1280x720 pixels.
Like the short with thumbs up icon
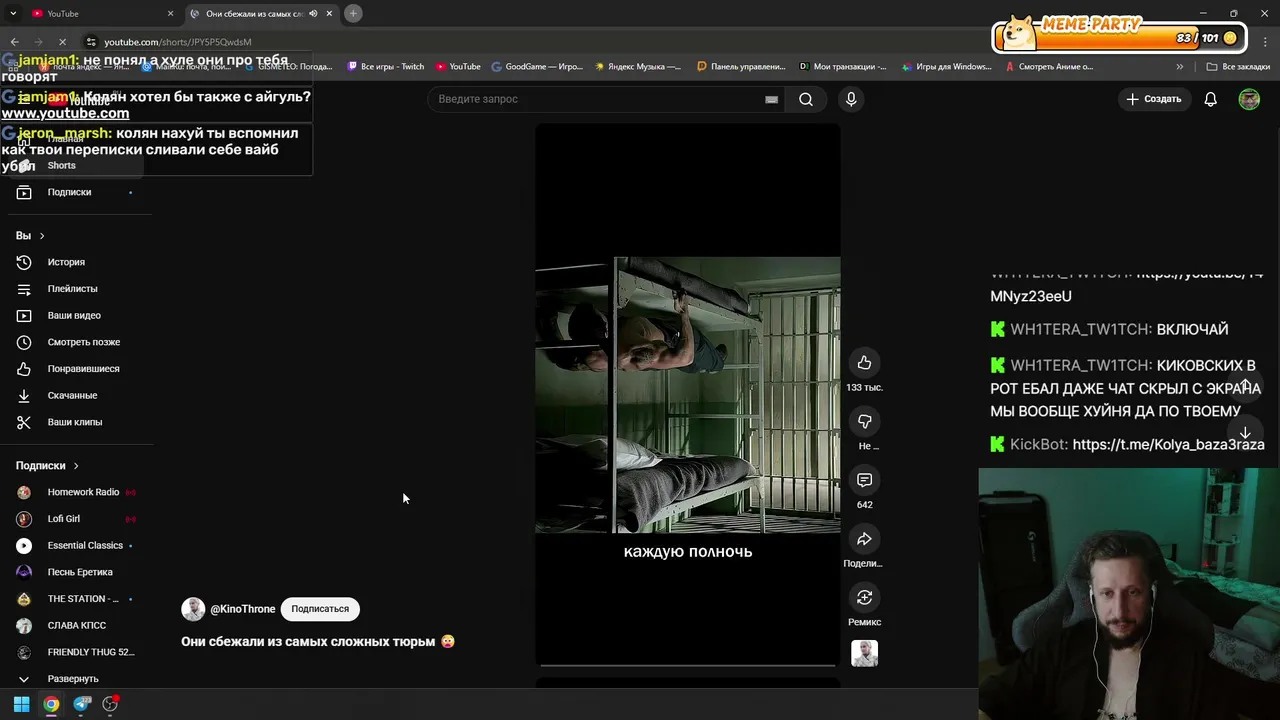point(864,363)
